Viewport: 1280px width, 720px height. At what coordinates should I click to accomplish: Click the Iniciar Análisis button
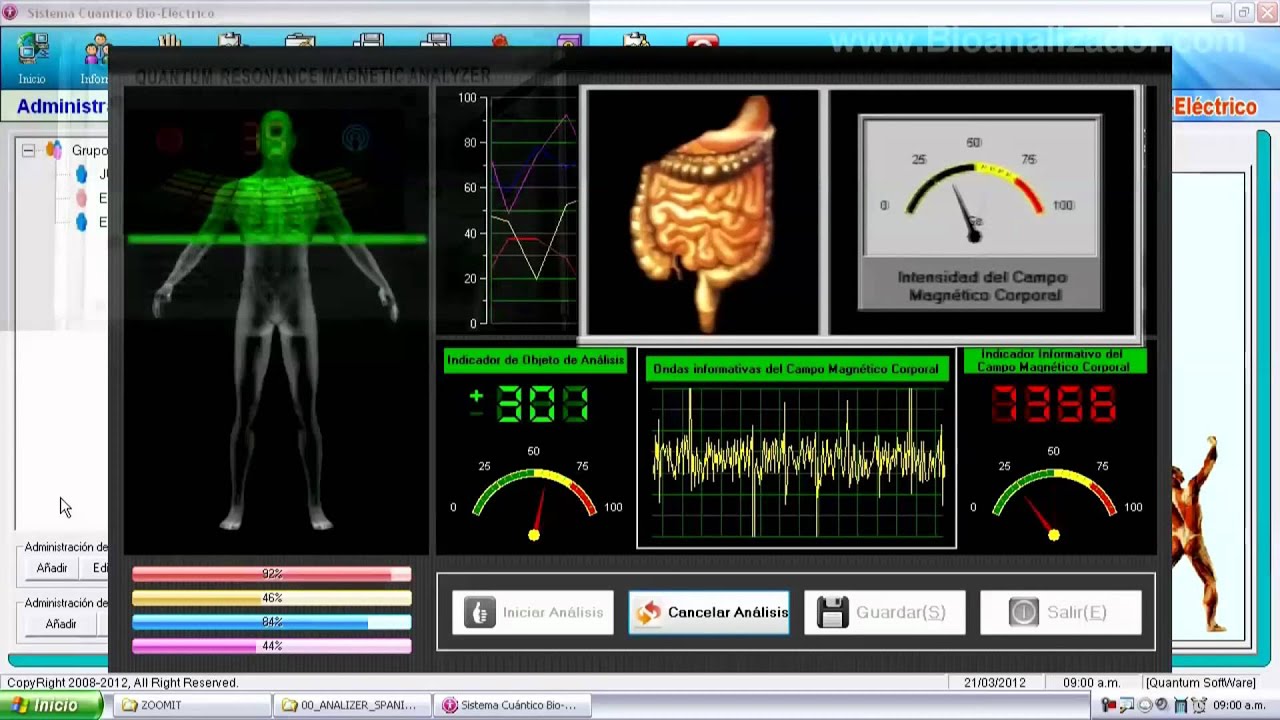(x=533, y=612)
